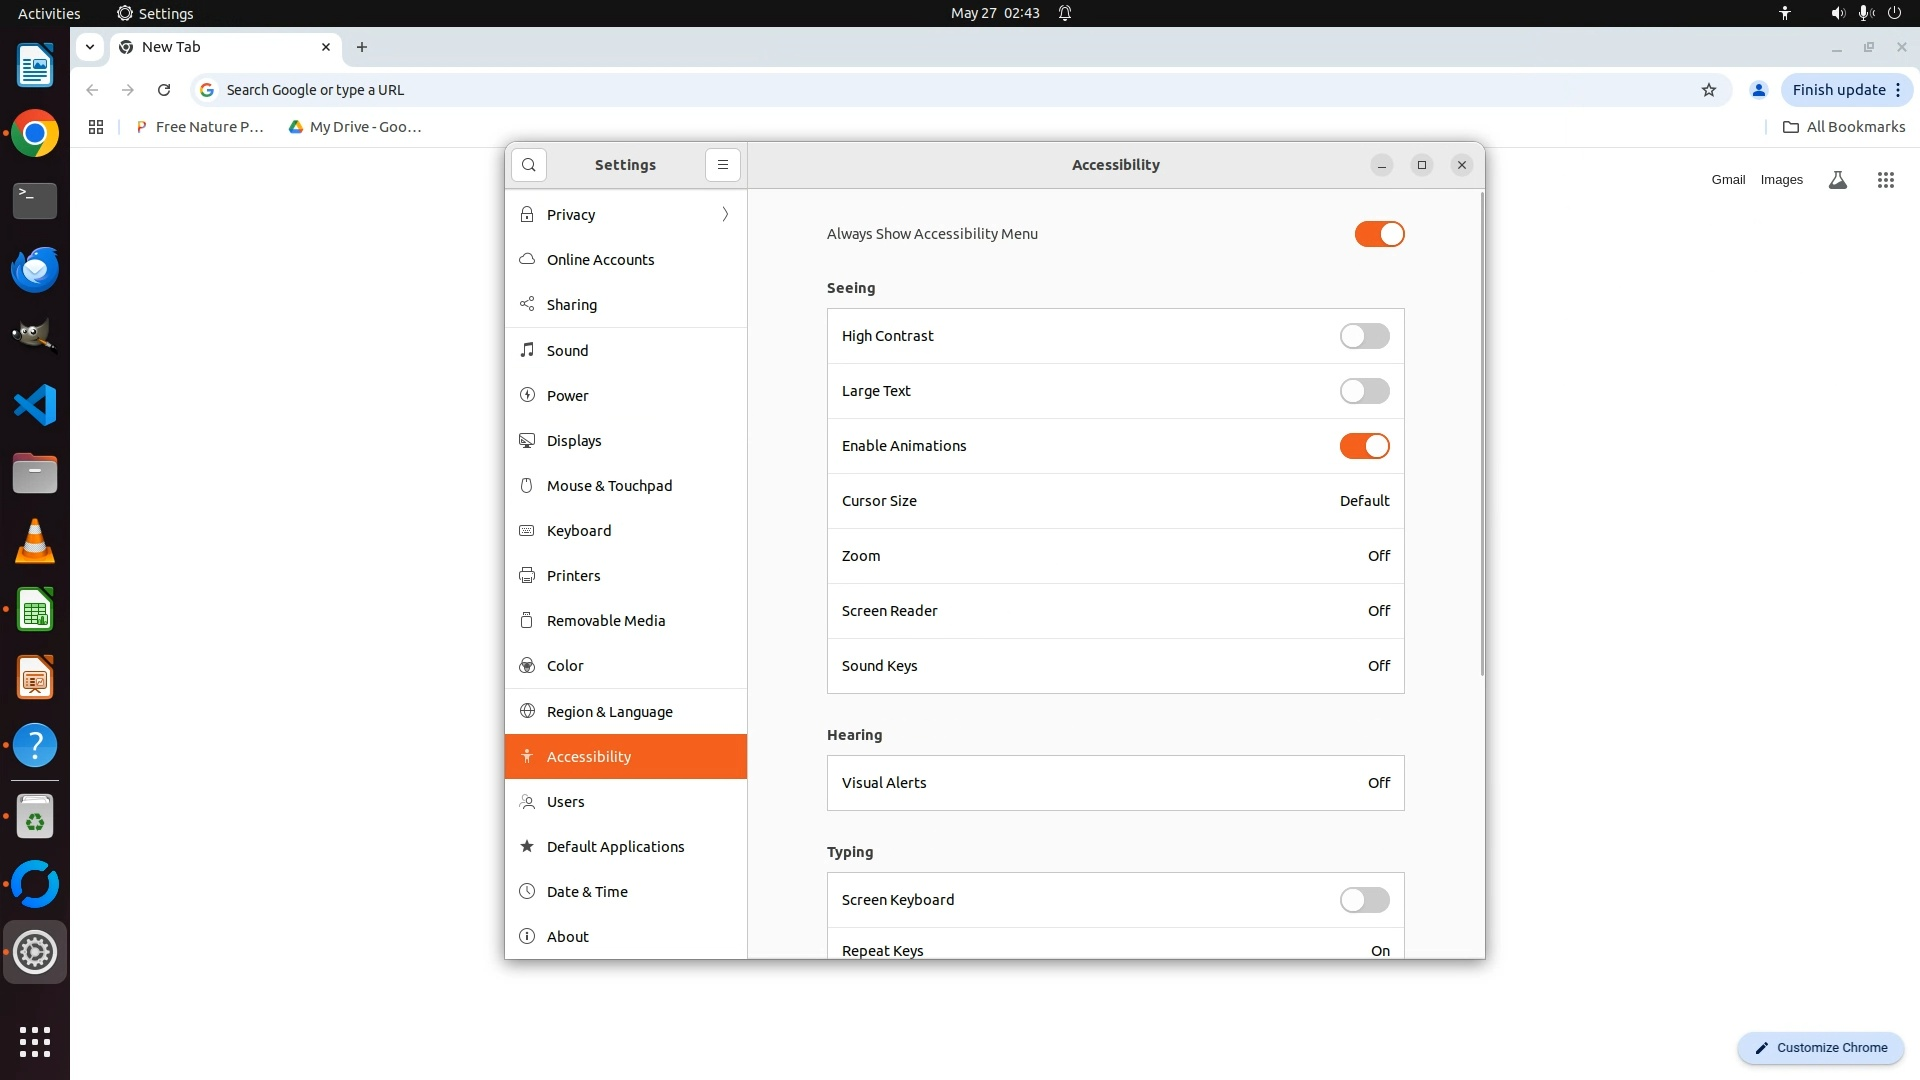This screenshot has height=1080, width=1920.
Task: Open the Chrome profile avatar icon
Action: point(1758,90)
